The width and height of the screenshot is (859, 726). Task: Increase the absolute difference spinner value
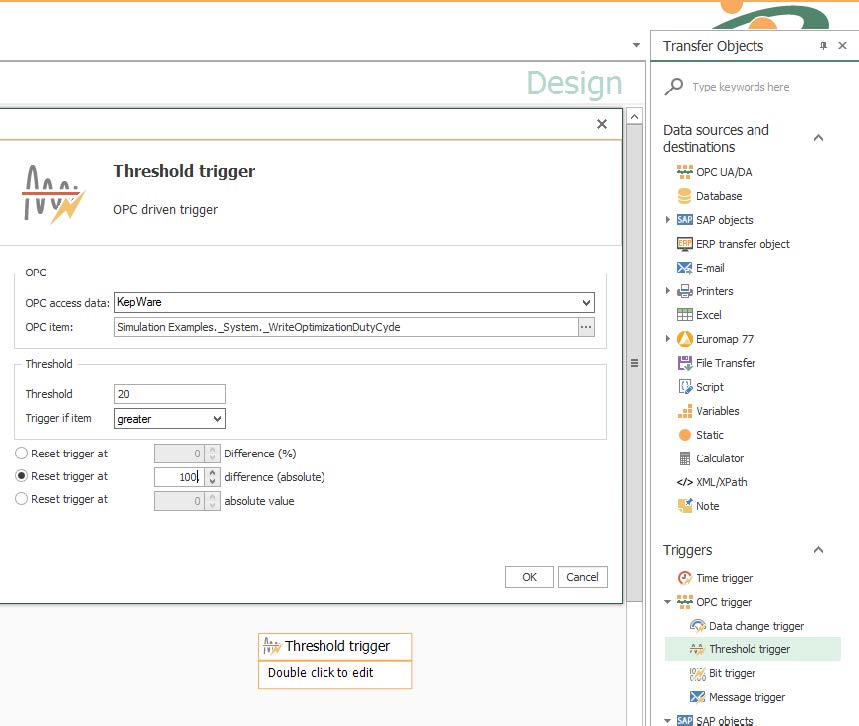212,473
